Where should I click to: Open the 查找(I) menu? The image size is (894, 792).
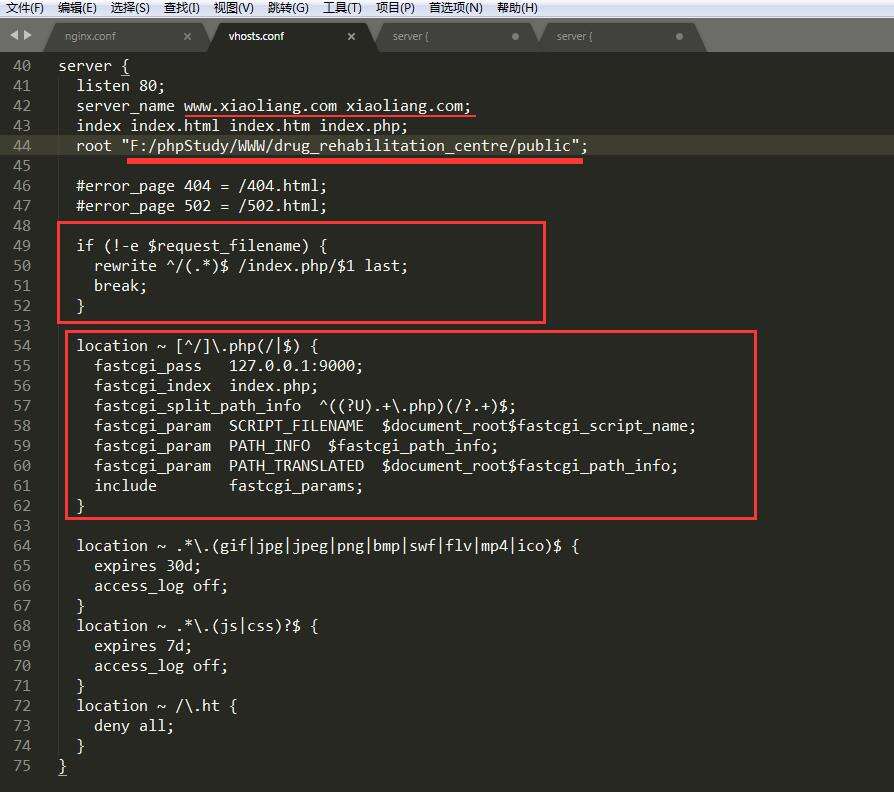pos(182,8)
